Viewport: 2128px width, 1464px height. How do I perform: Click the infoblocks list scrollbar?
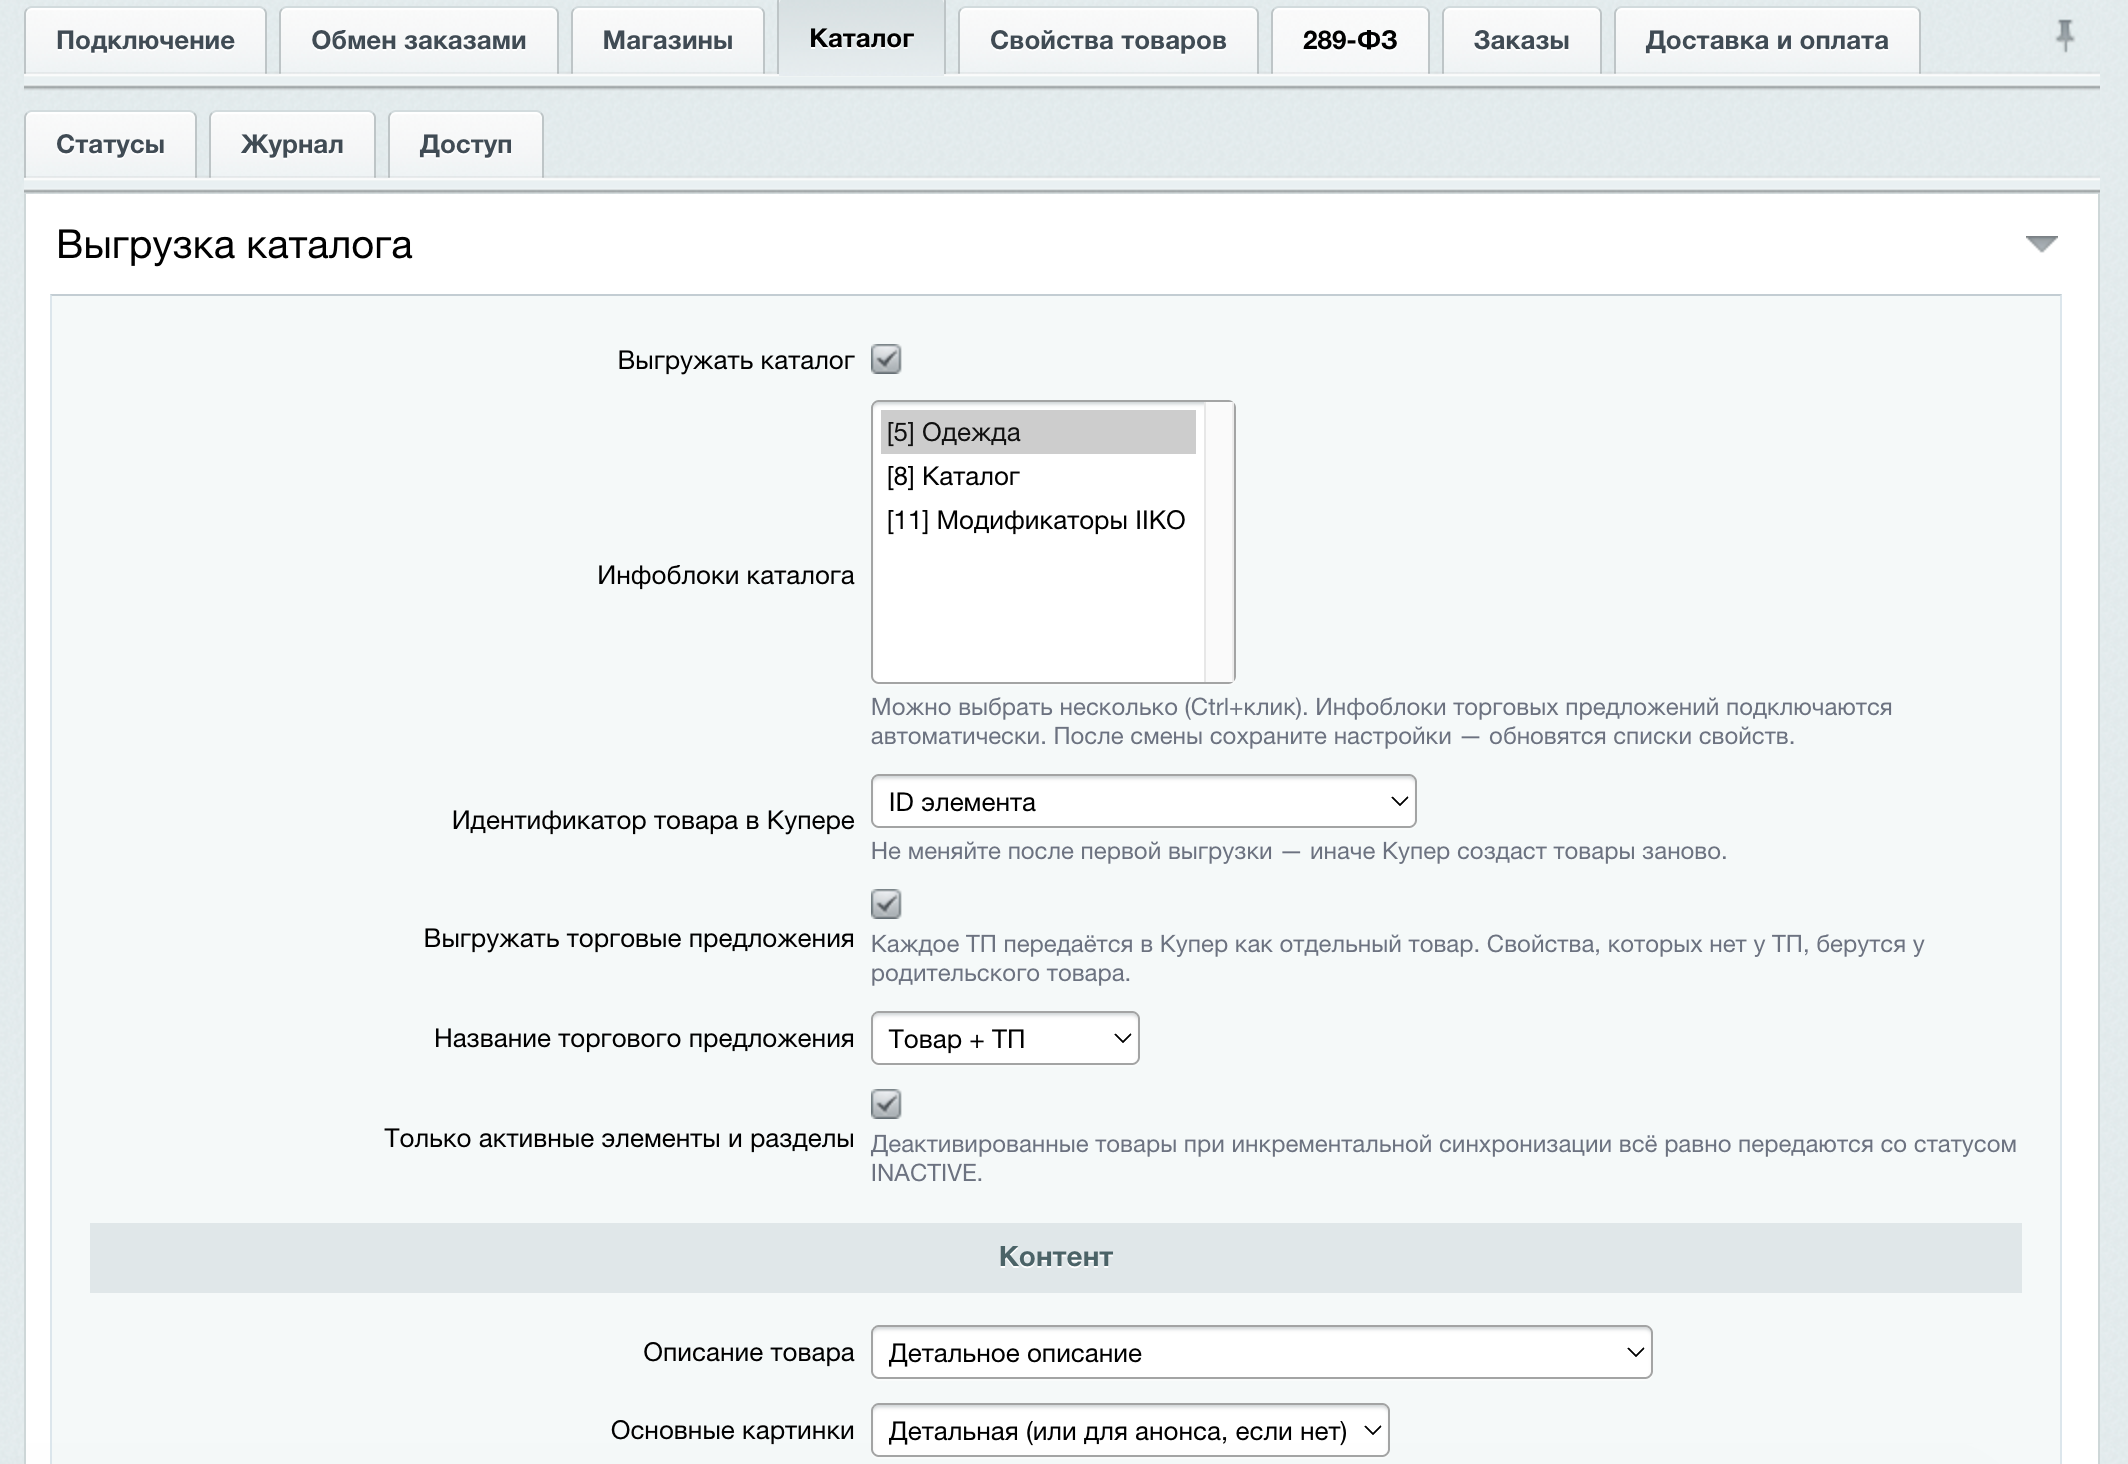point(1219,542)
